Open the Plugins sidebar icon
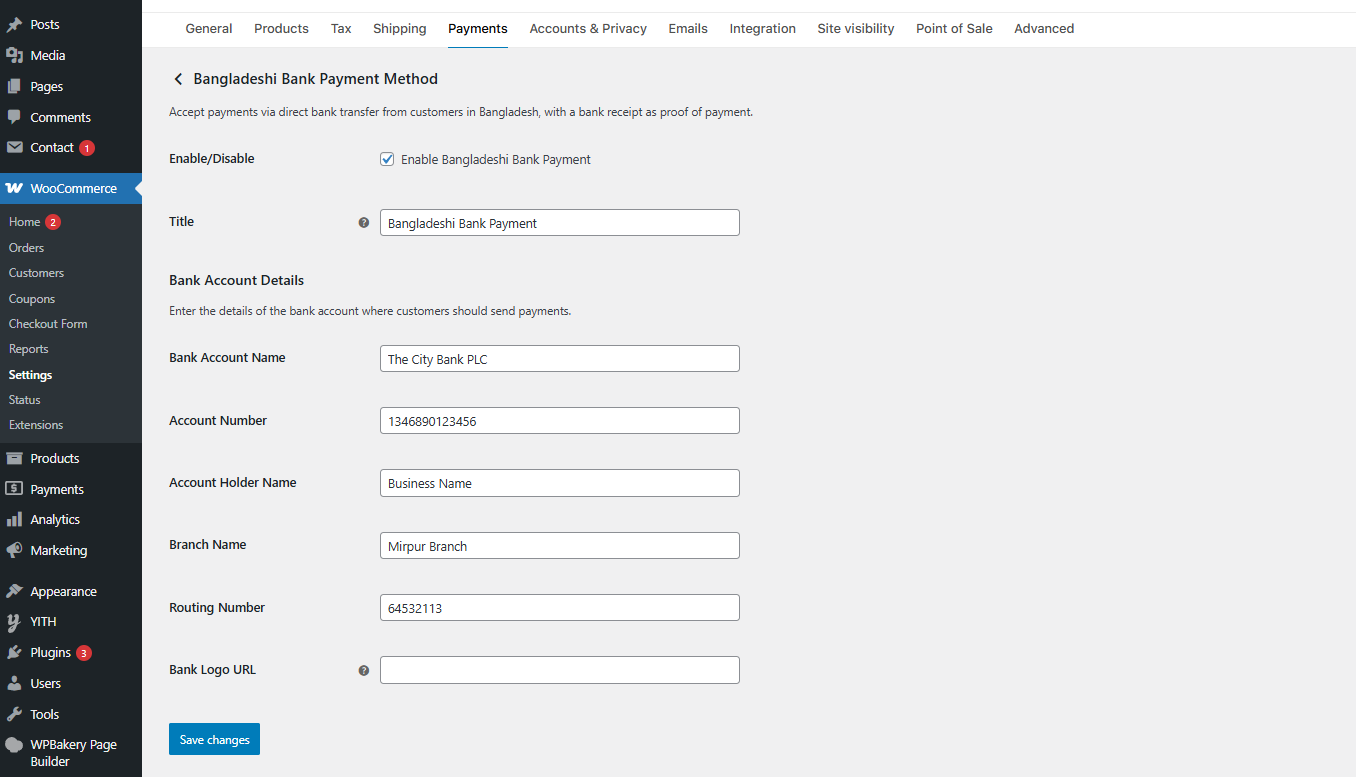This screenshot has height=777, width=1356. [x=14, y=652]
